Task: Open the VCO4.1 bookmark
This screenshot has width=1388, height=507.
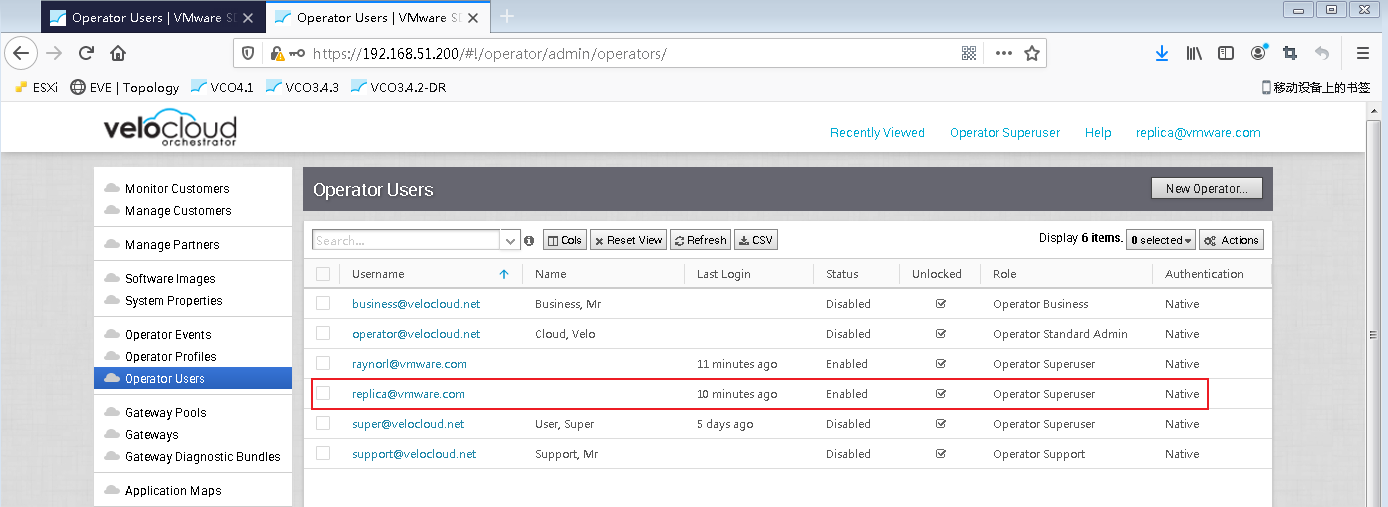Action: click(x=222, y=87)
